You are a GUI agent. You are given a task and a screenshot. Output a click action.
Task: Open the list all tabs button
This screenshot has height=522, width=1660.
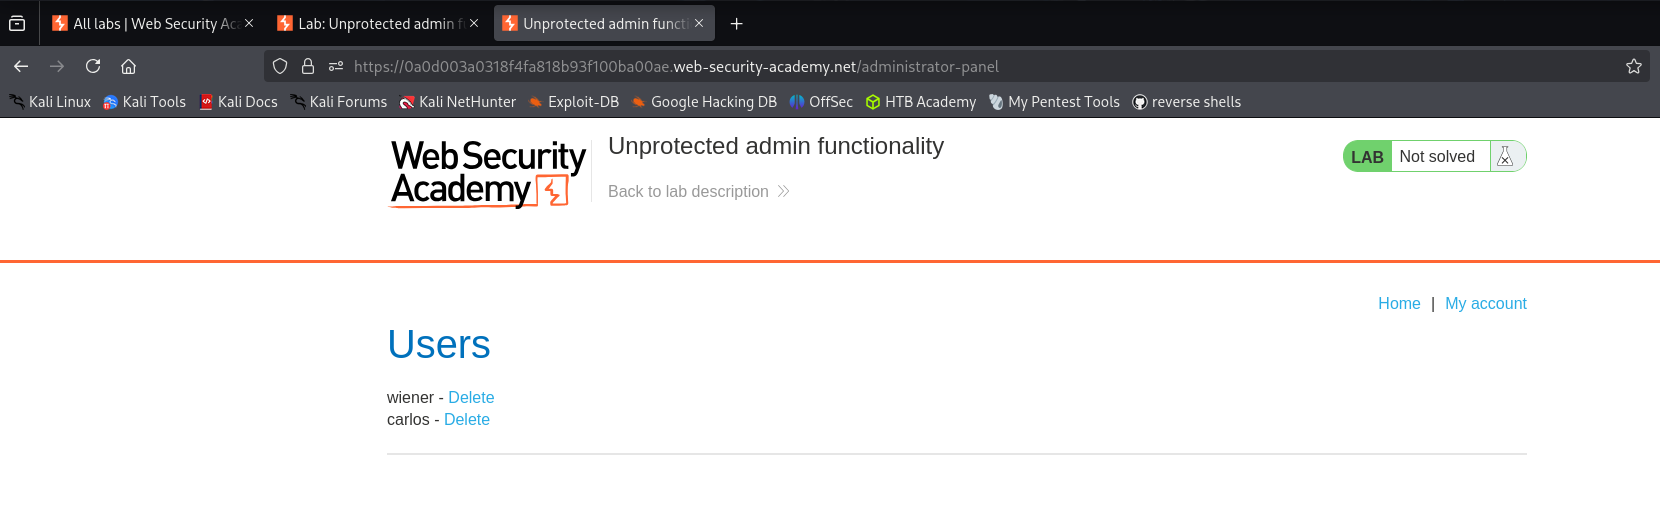[x=17, y=23]
